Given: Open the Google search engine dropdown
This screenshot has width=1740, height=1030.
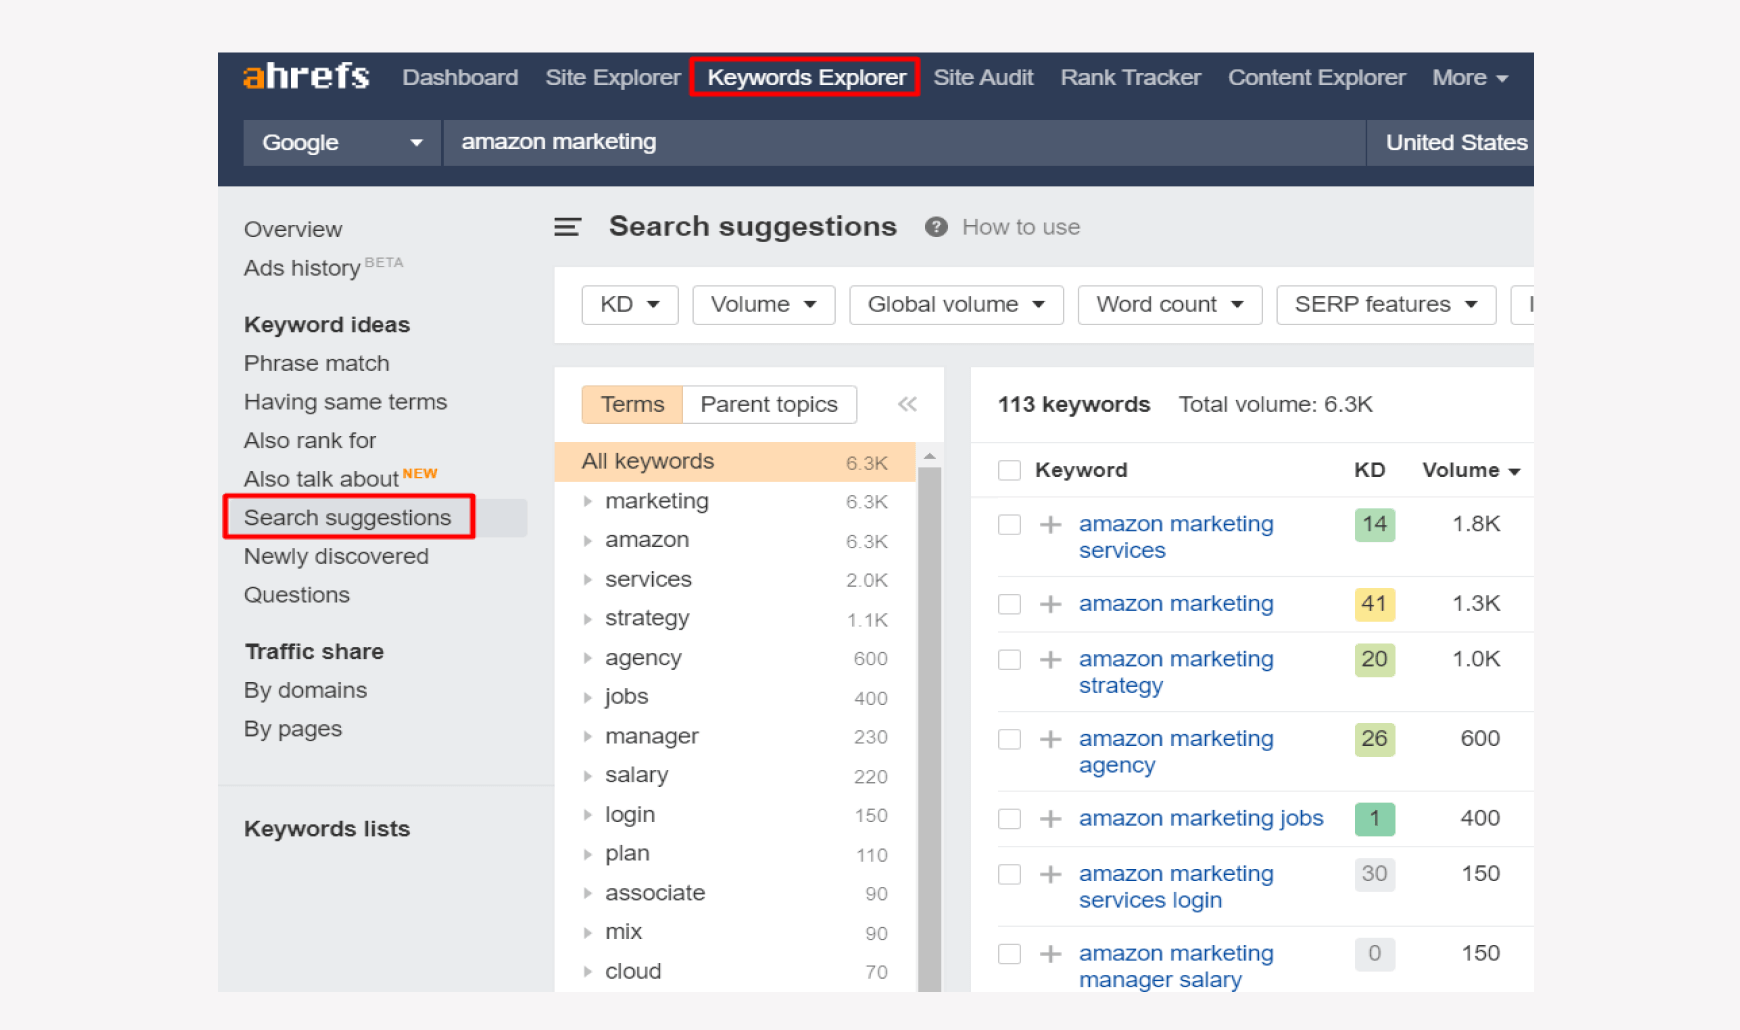Looking at the screenshot, I should point(341,143).
